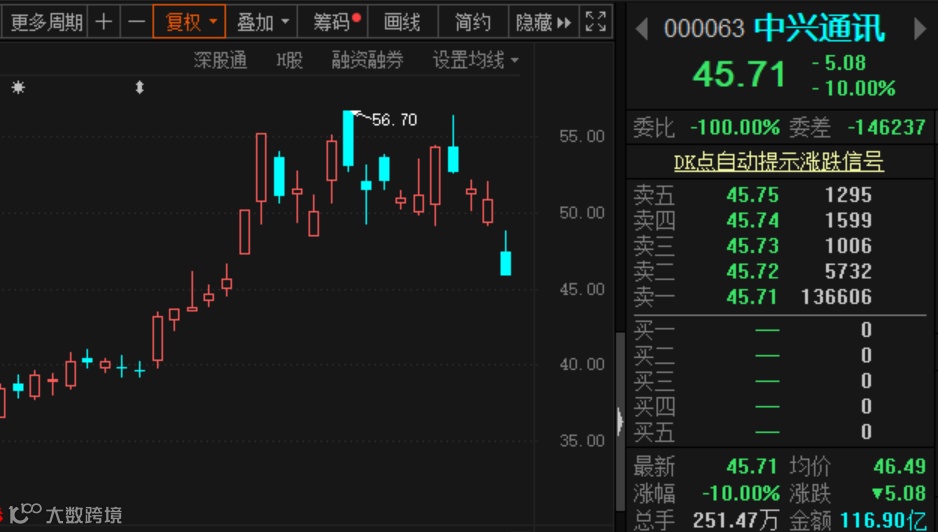Click the 委比 -100.00% value
Screen dimensions: 938x532
pos(735,127)
